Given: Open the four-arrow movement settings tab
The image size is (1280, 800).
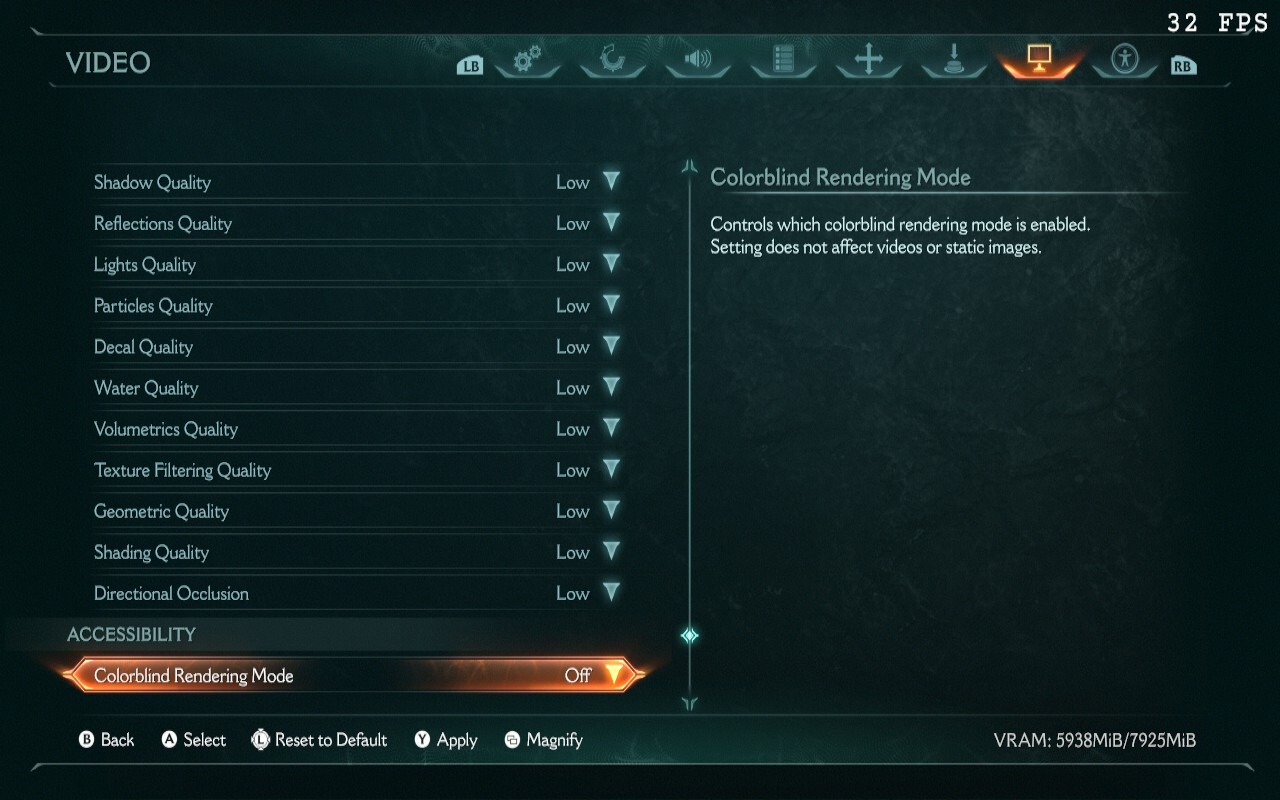Looking at the screenshot, I should (x=868, y=60).
